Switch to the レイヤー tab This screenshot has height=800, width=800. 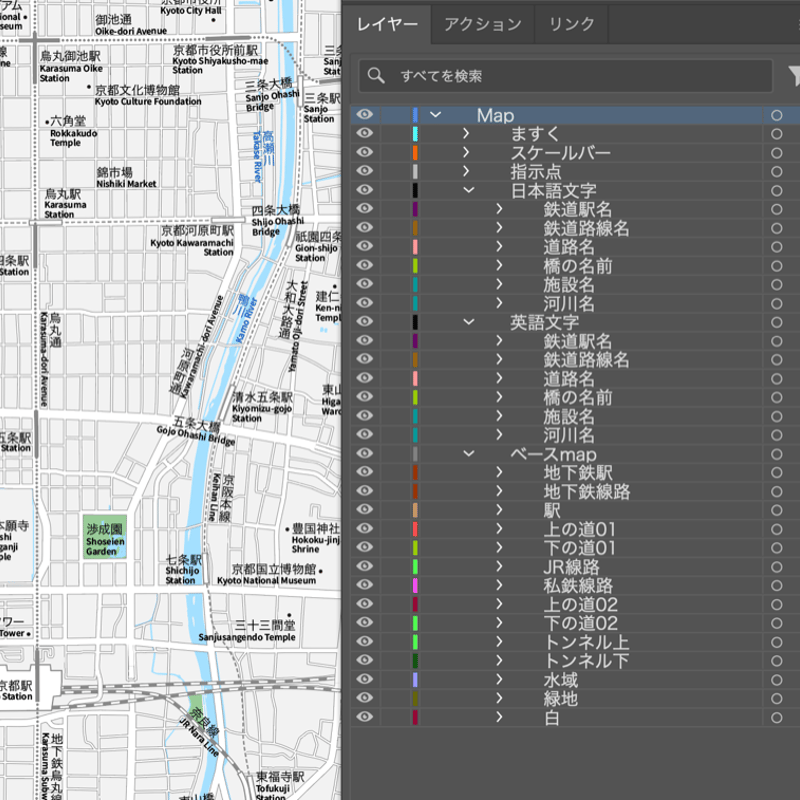(x=387, y=24)
